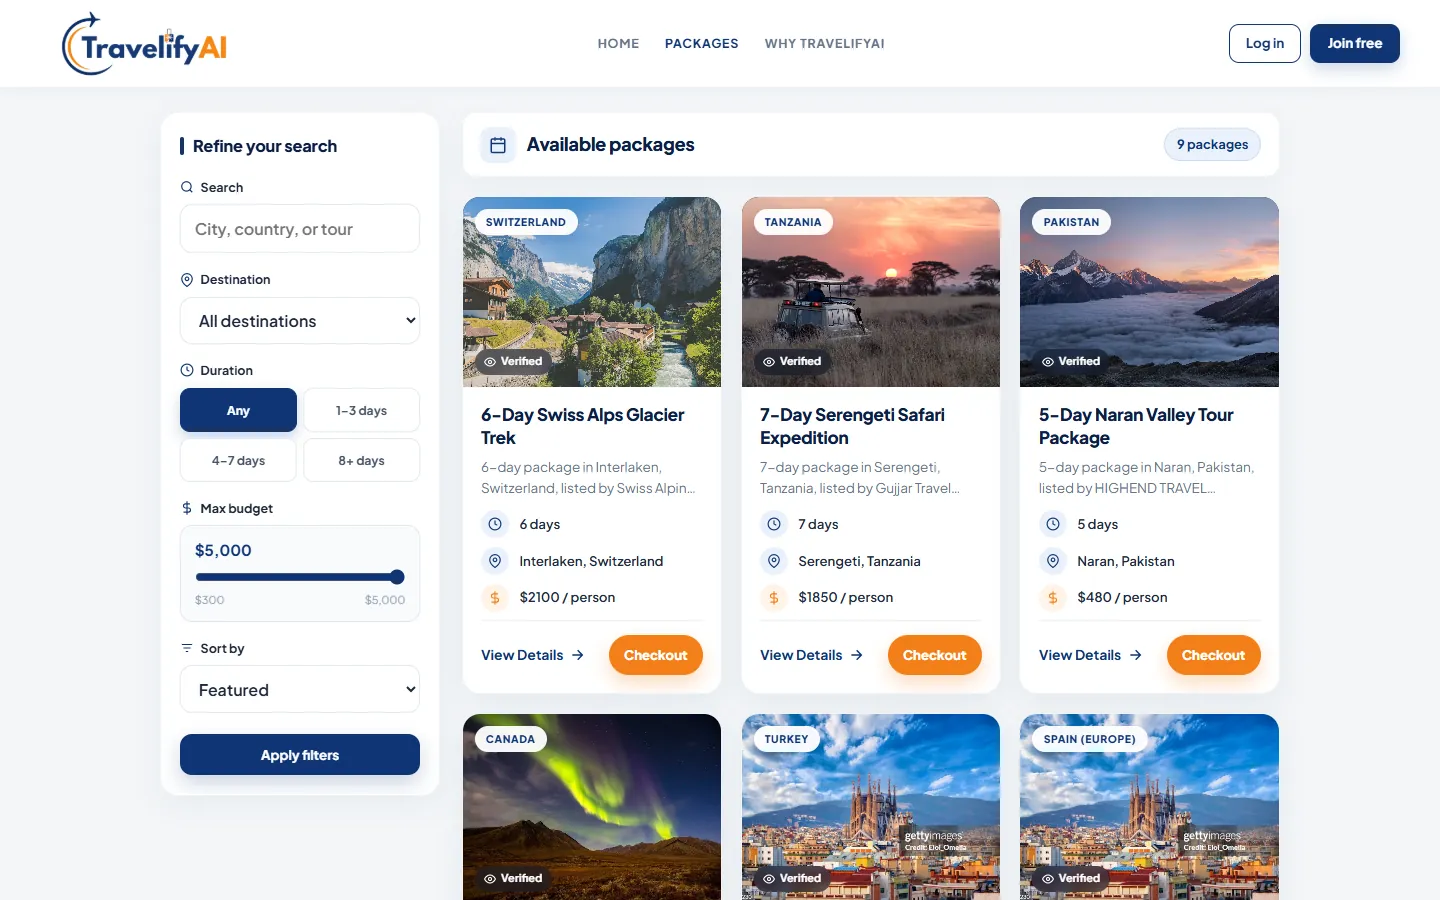Screen dimensions: 1440x900
Task: Select the 4–7 days duration filter
Action: (238, 460)
